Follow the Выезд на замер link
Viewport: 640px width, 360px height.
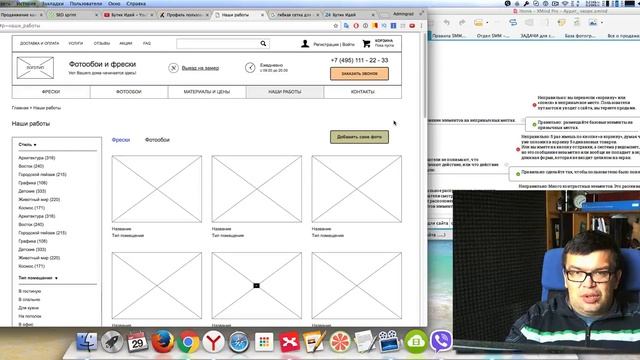click(x=200, y=68)
